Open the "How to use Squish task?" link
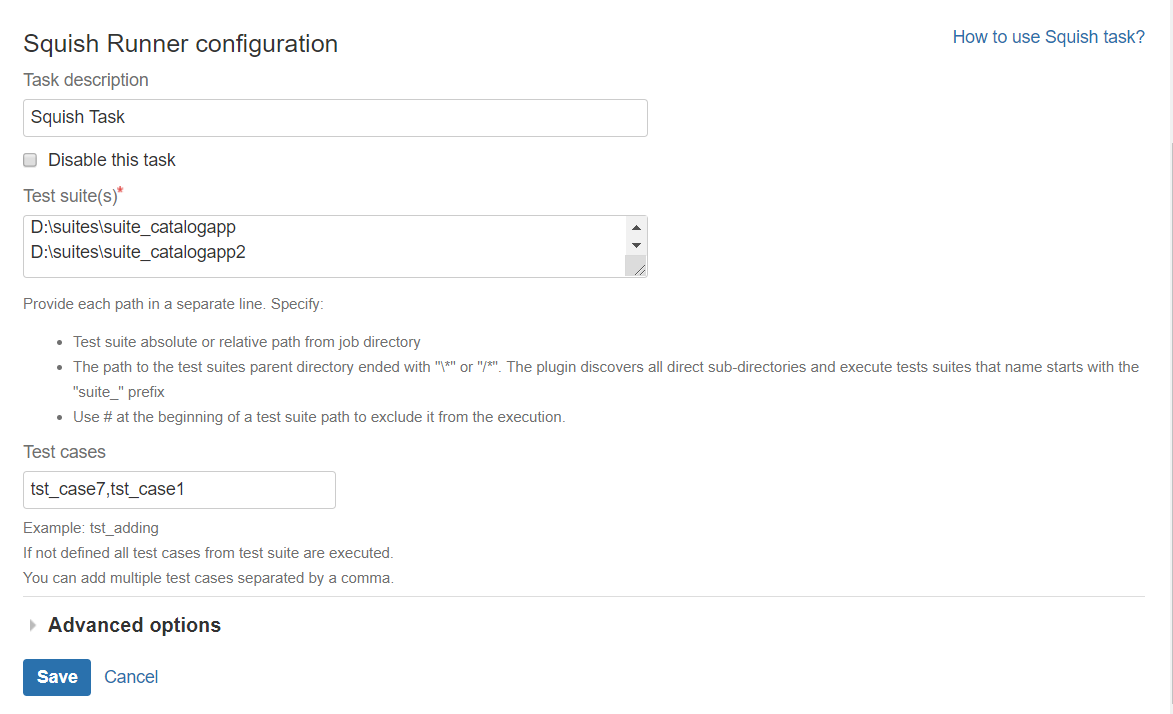 point(1048,37)
